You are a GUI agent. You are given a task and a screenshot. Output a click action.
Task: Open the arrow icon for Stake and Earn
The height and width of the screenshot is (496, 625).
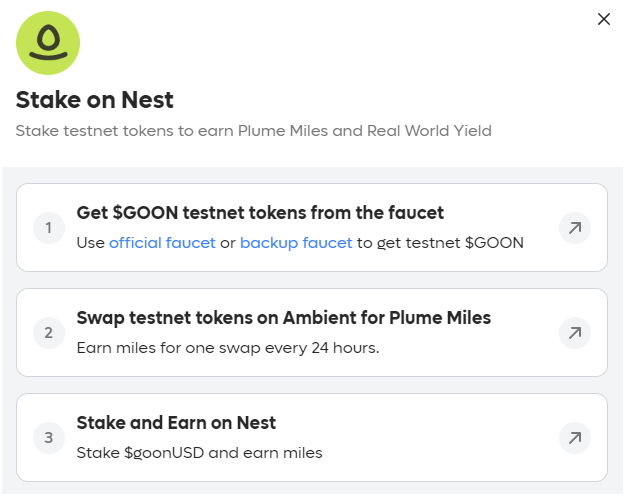pyautogui.click(x=574, y=437)
